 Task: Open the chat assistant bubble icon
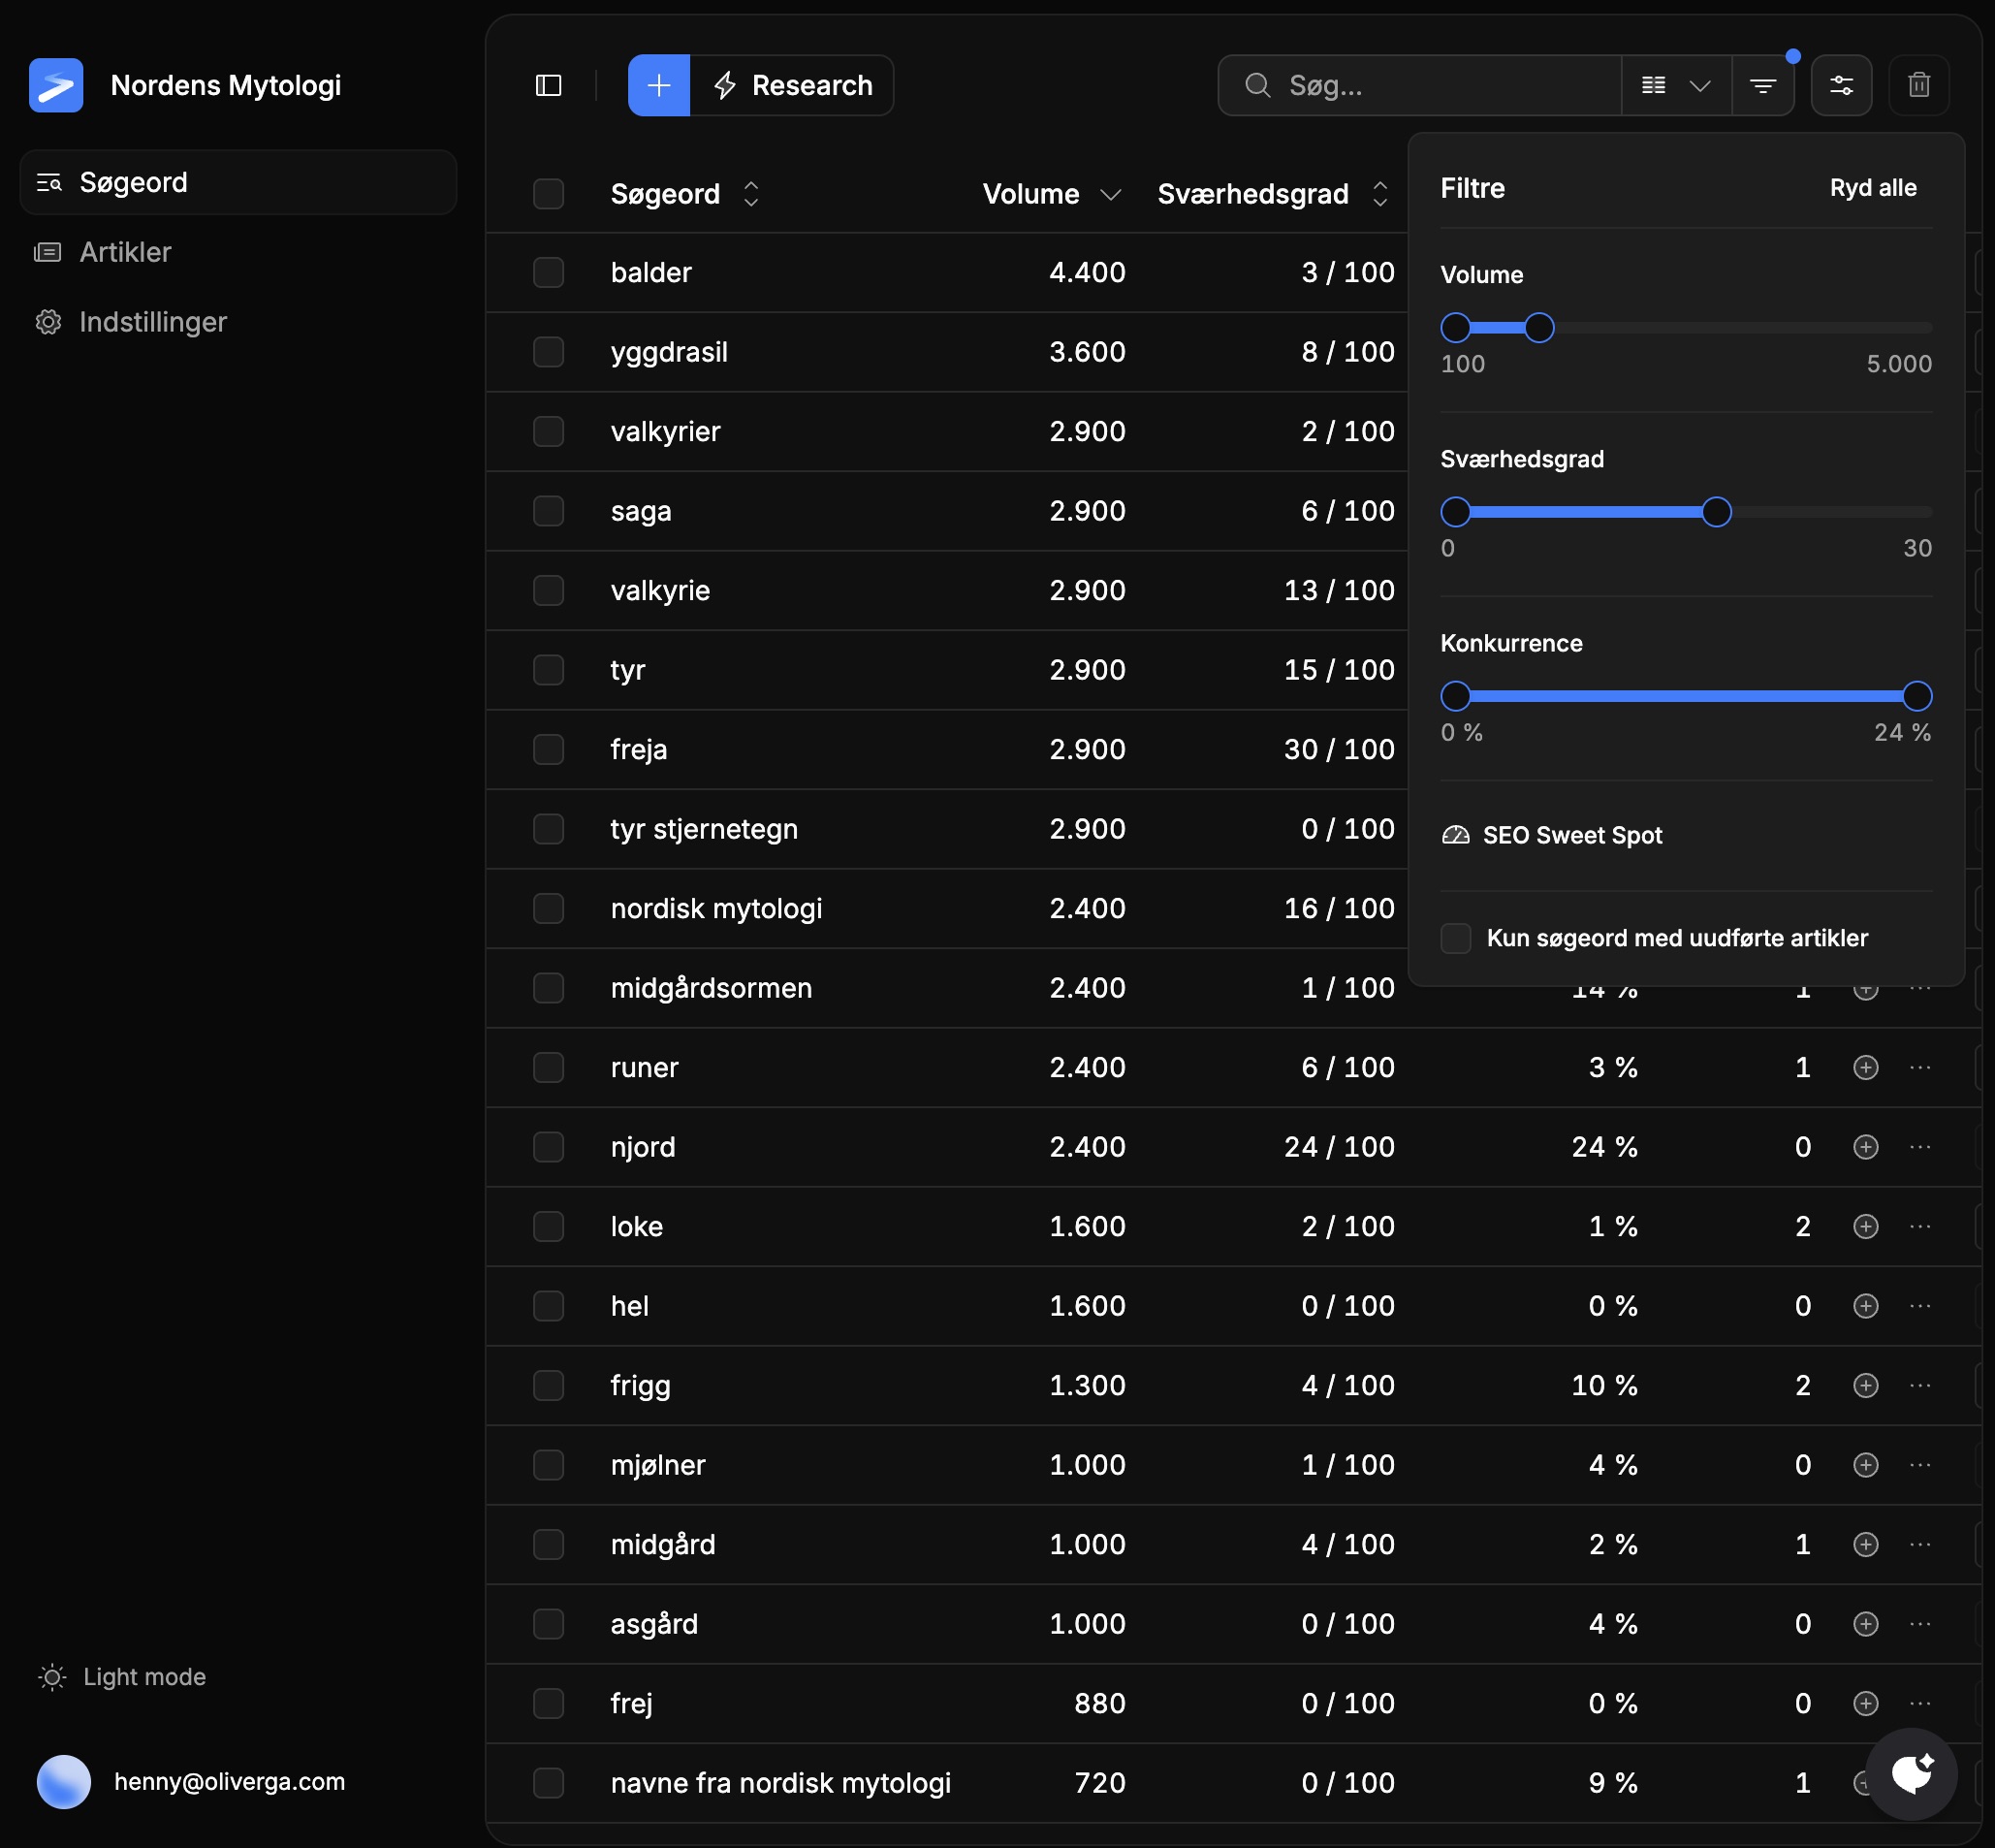(x=1910, y=1774)
